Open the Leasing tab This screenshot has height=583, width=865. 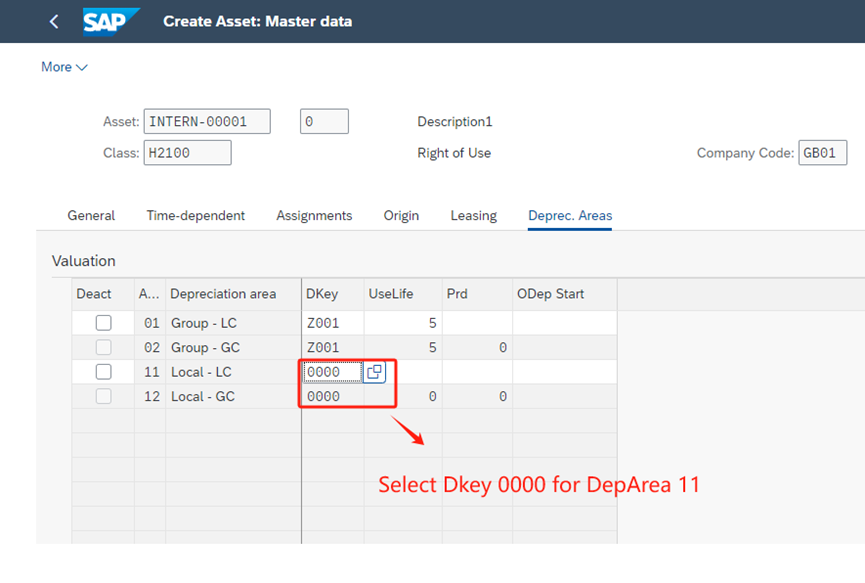click(x=473, y=215)
